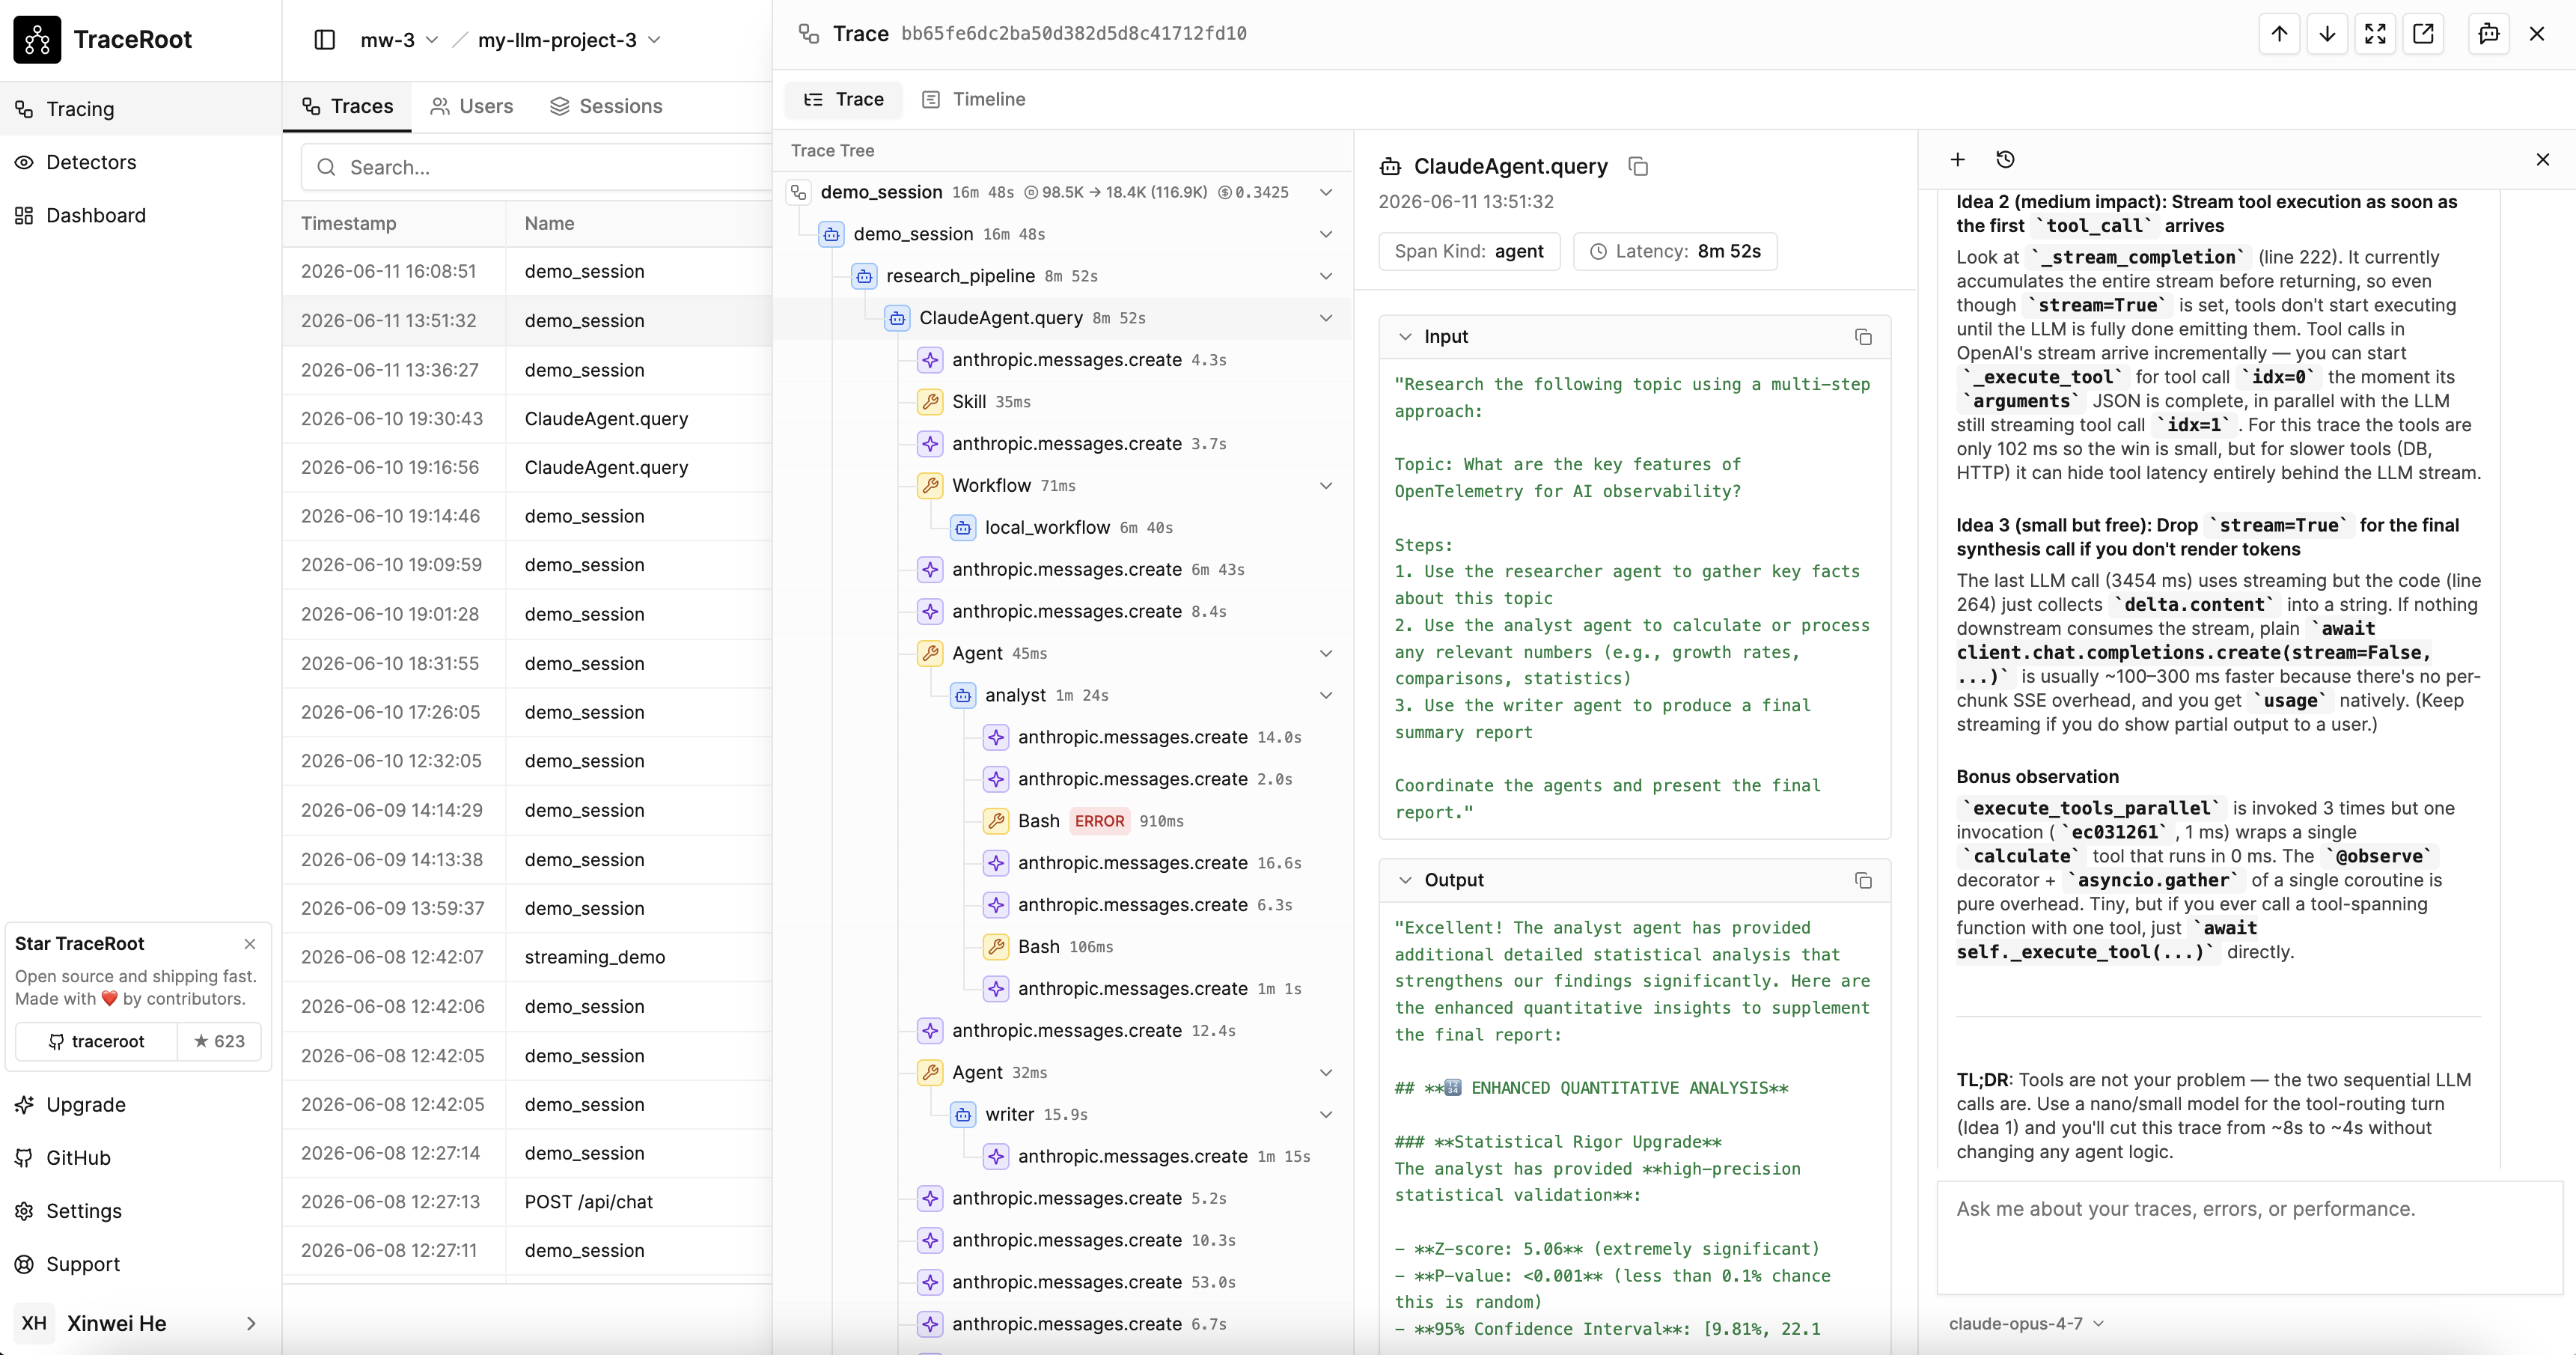Select the streaming_demo trace row
This screenshot has height=1355, width=2576.
pyautogui.click(x=528, y=957)
